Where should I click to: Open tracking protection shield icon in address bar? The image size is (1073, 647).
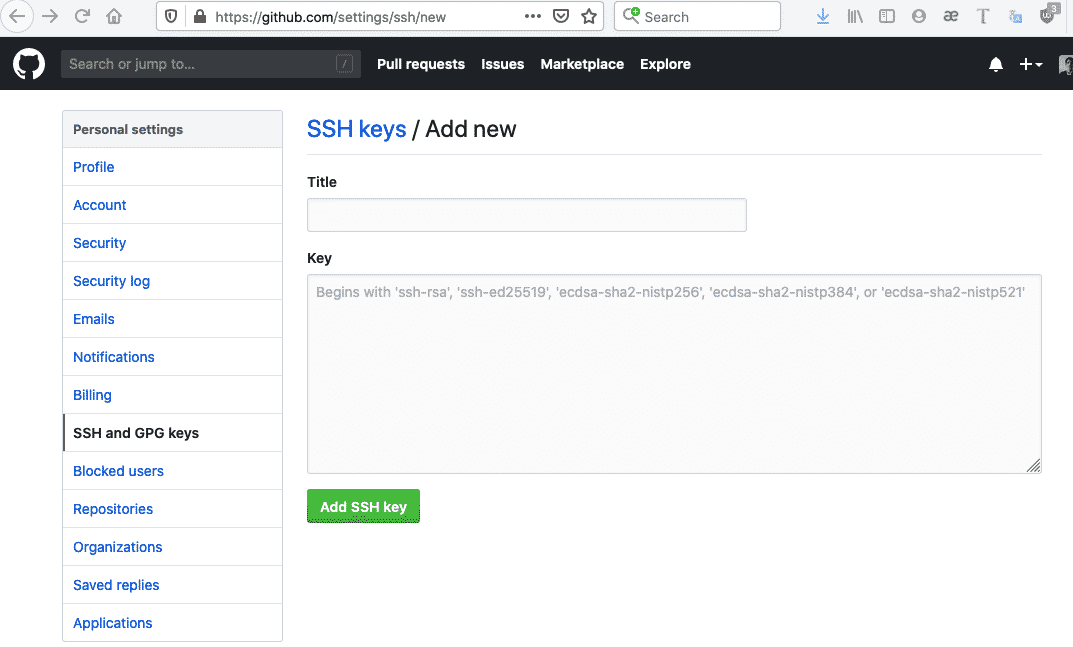171,16
